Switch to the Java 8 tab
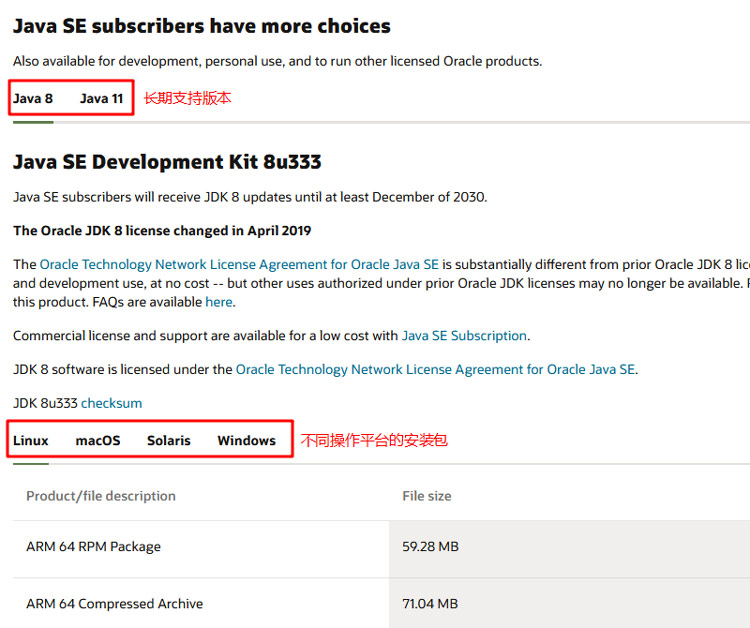This screenshot has height=628, width=750. [33, 99]
